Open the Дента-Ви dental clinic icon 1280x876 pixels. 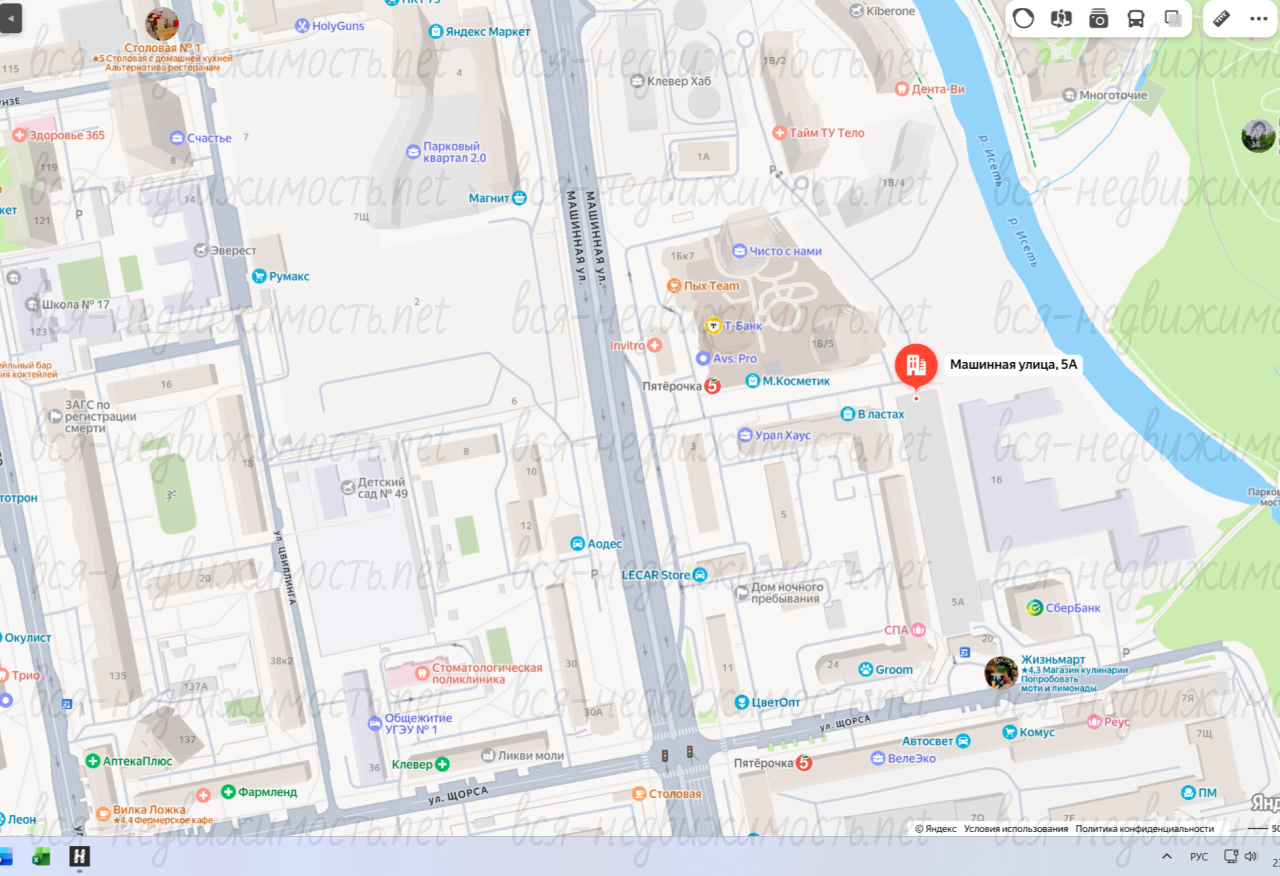(x=900, y=89)
